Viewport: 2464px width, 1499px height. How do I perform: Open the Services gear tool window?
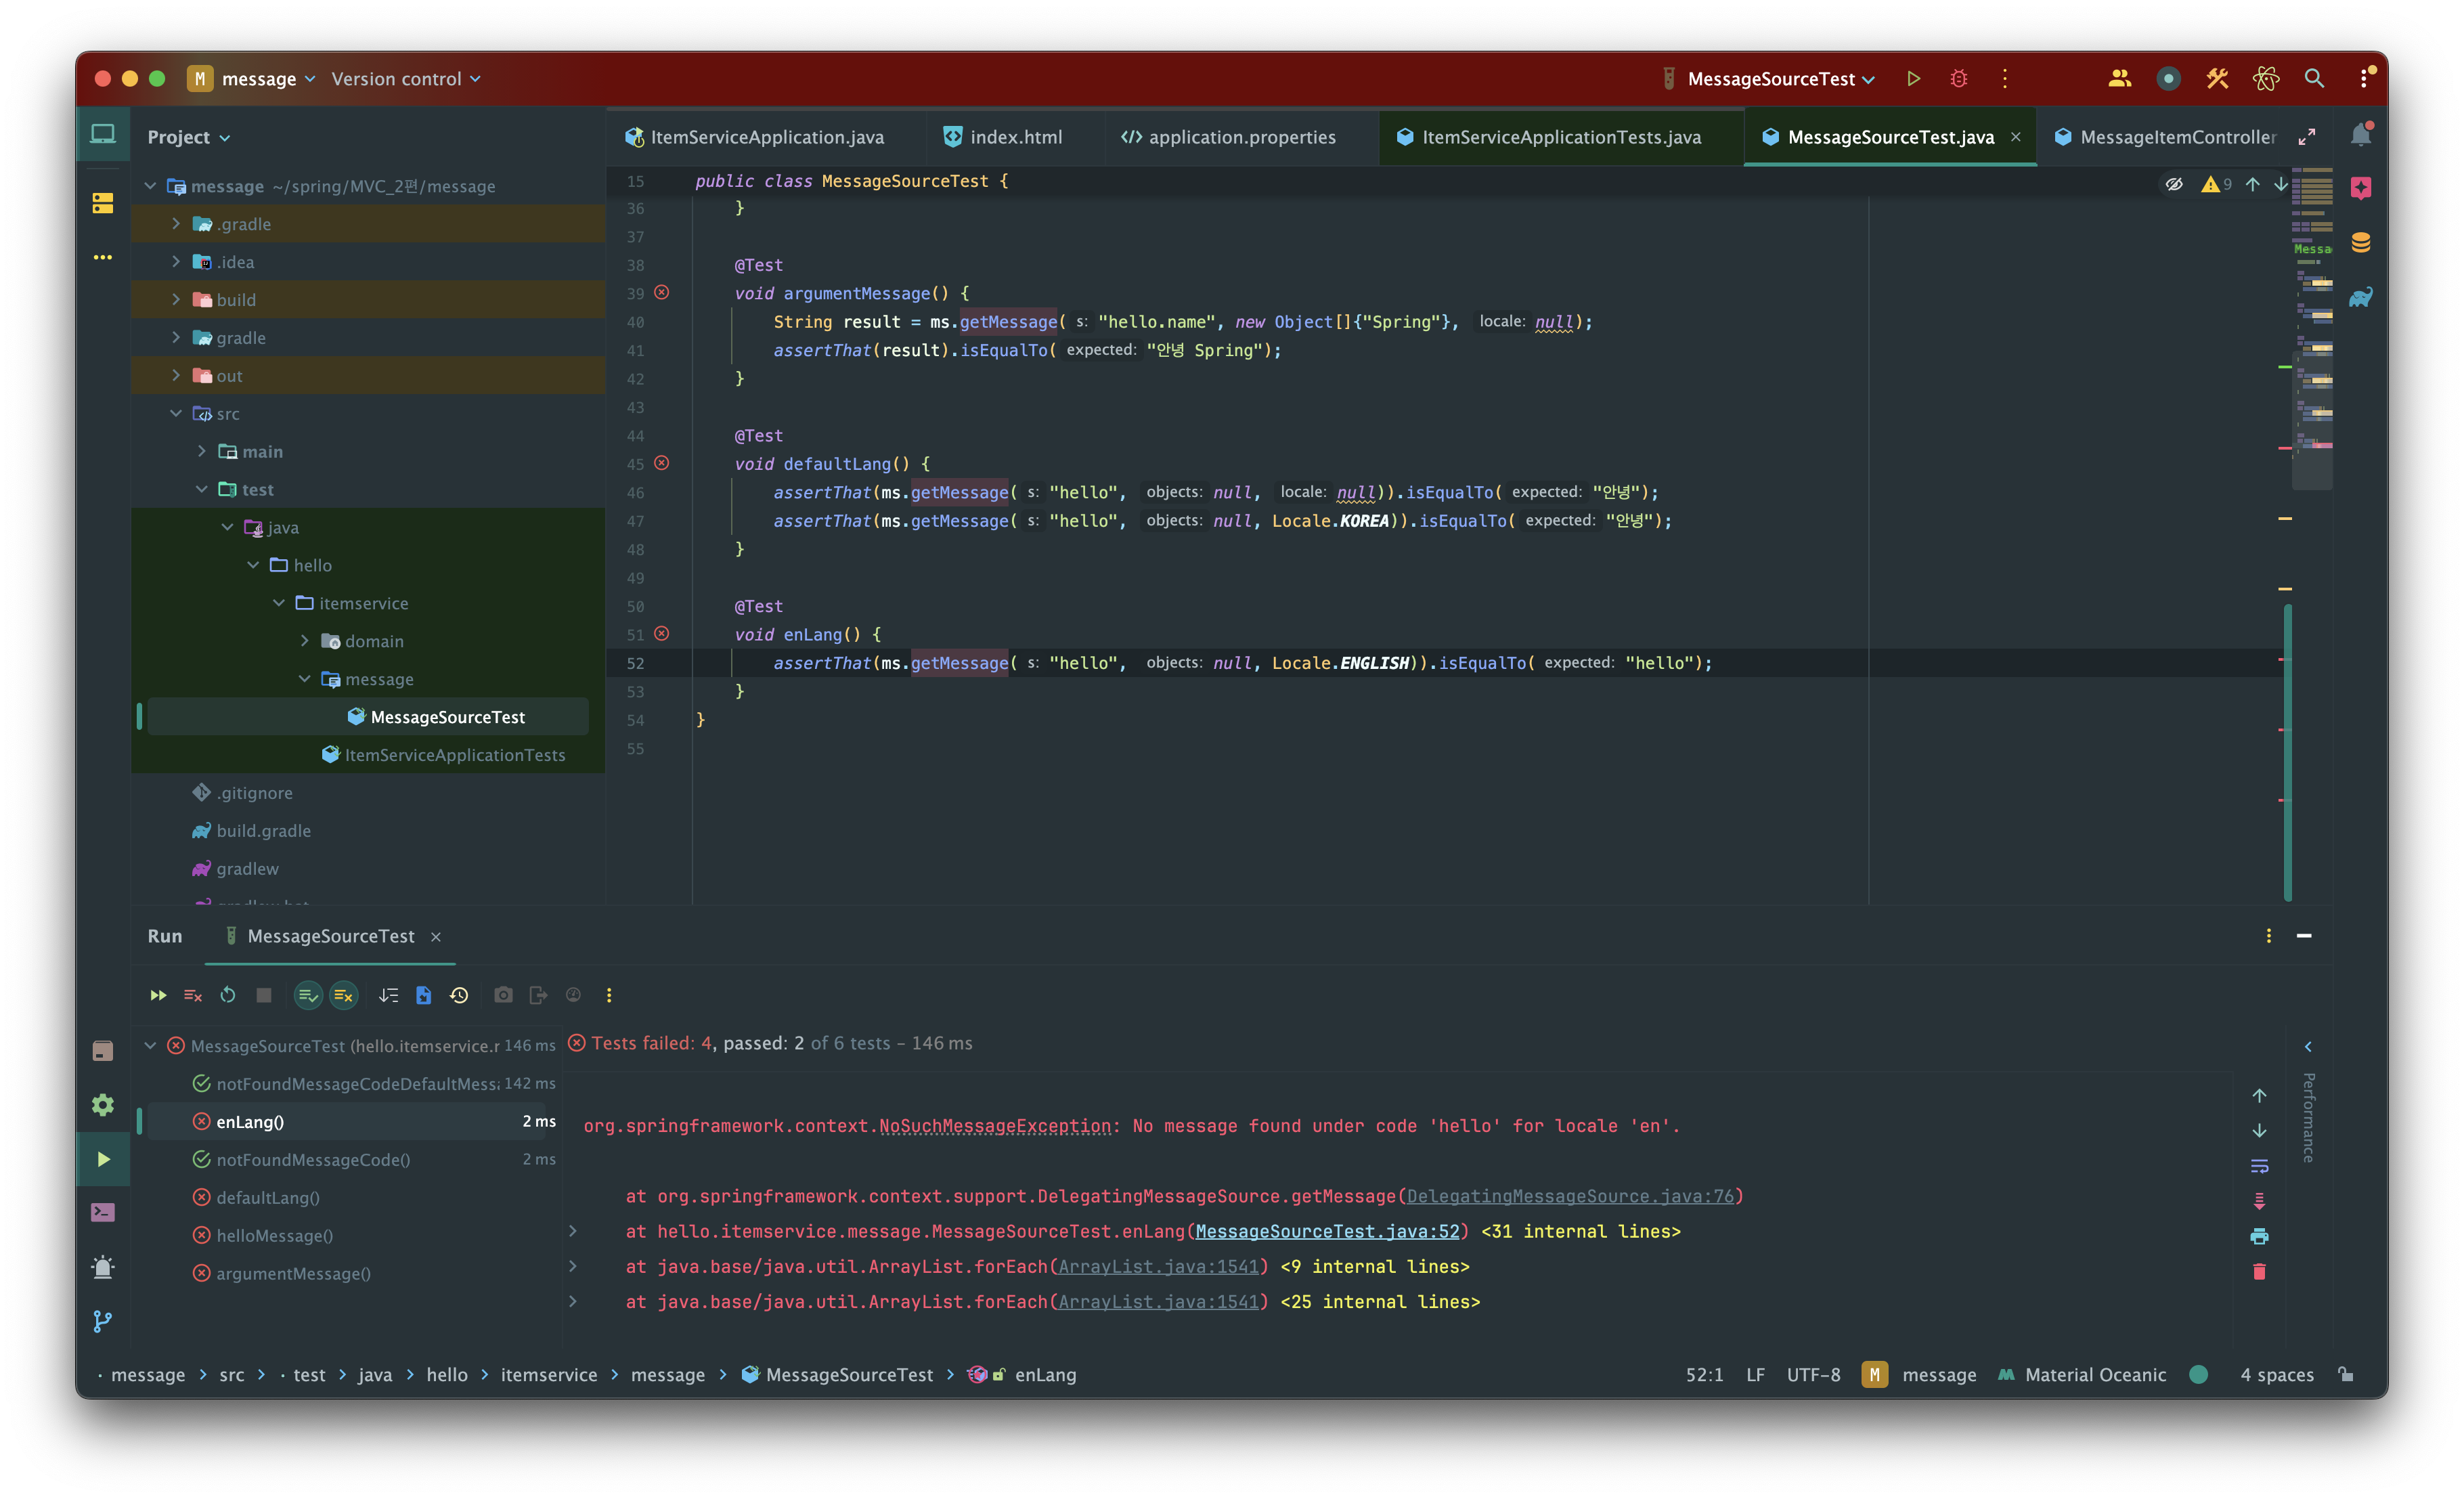pos(103,1104)
